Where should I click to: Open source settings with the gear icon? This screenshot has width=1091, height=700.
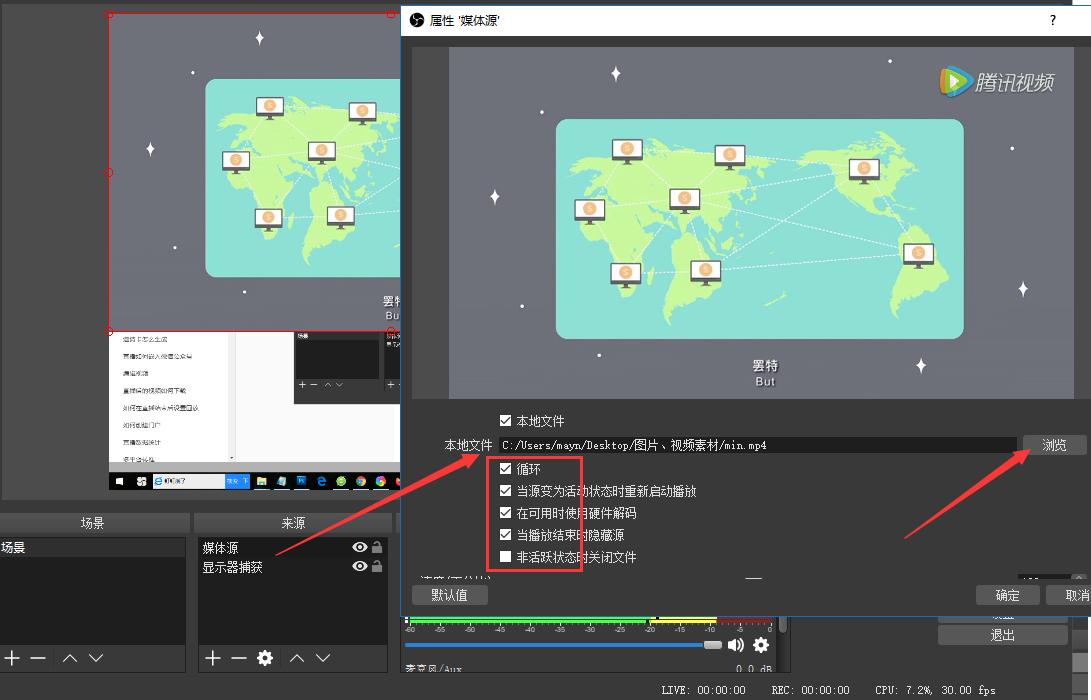pyautogui.click(x=263, y=658)
